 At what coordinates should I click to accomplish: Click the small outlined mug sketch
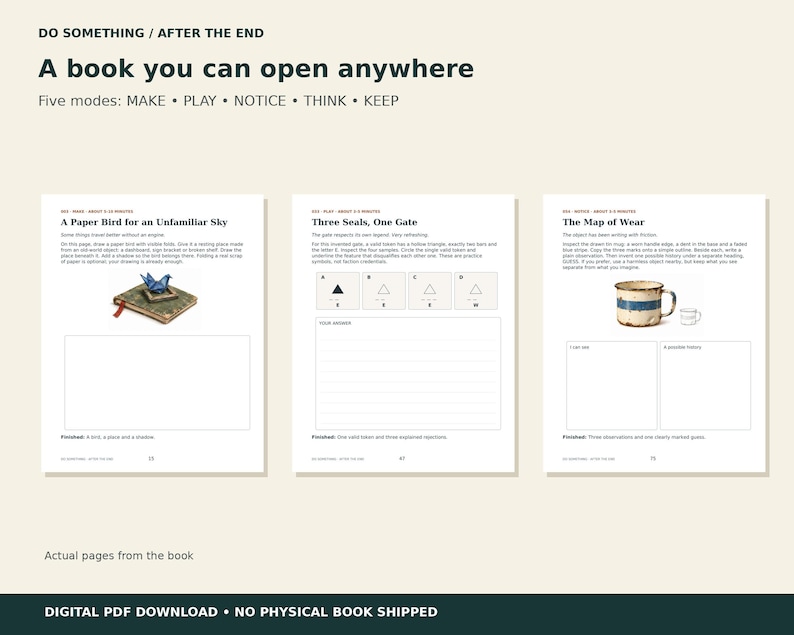tap(690, 316)
